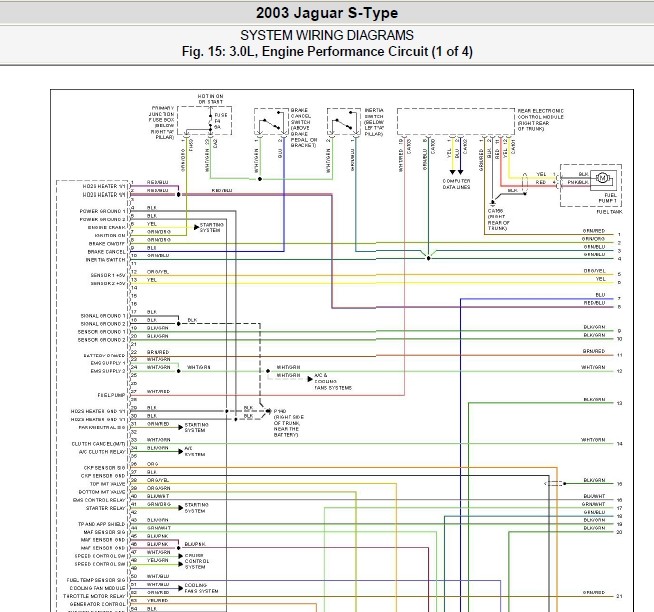Click the "POWER GROUND 1" pin label
This screenshot has width=654, height=612.
102,211
